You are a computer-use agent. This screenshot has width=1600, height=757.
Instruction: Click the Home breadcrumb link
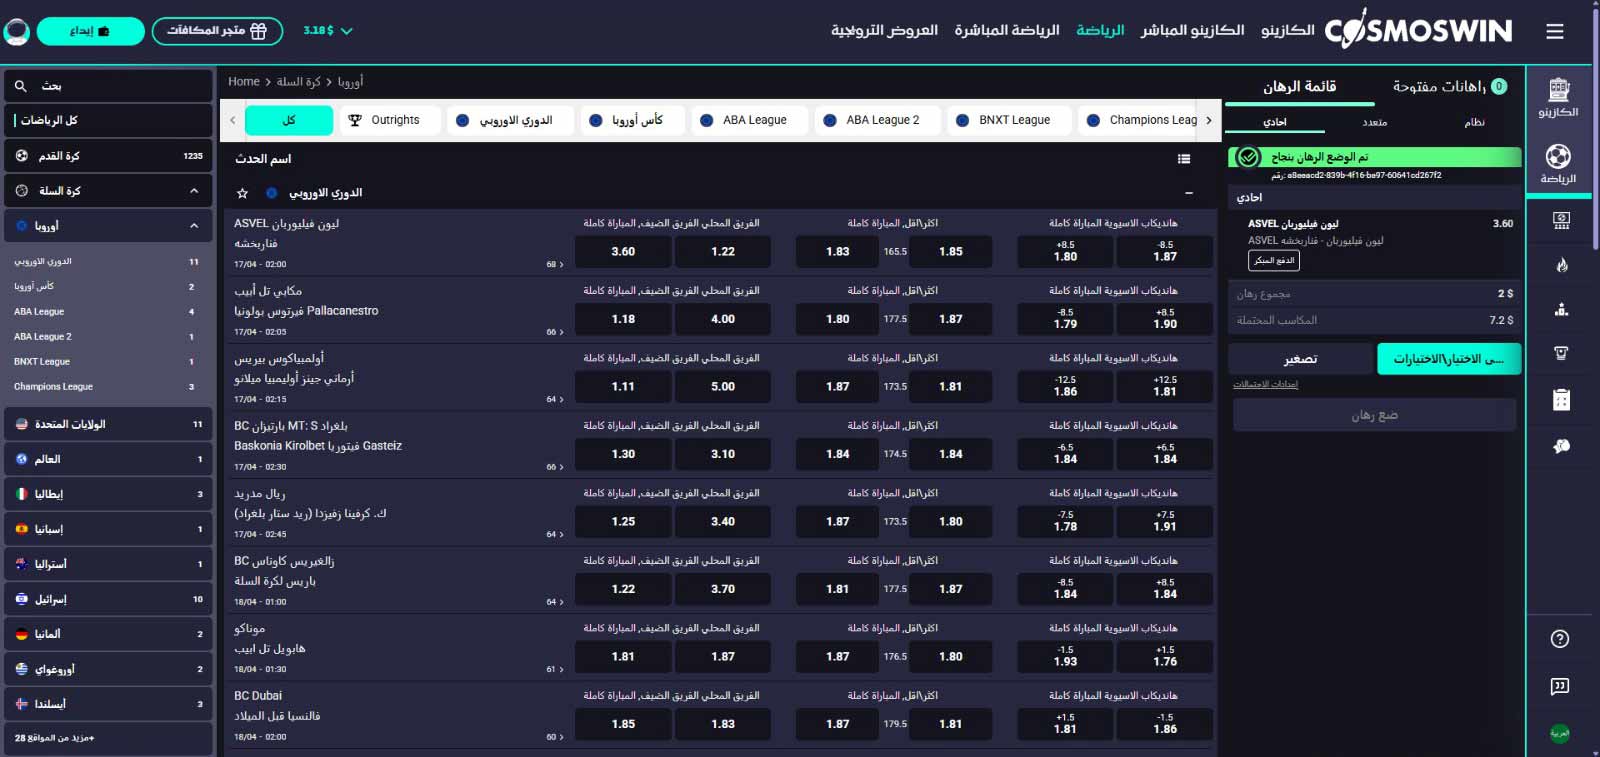243,82
